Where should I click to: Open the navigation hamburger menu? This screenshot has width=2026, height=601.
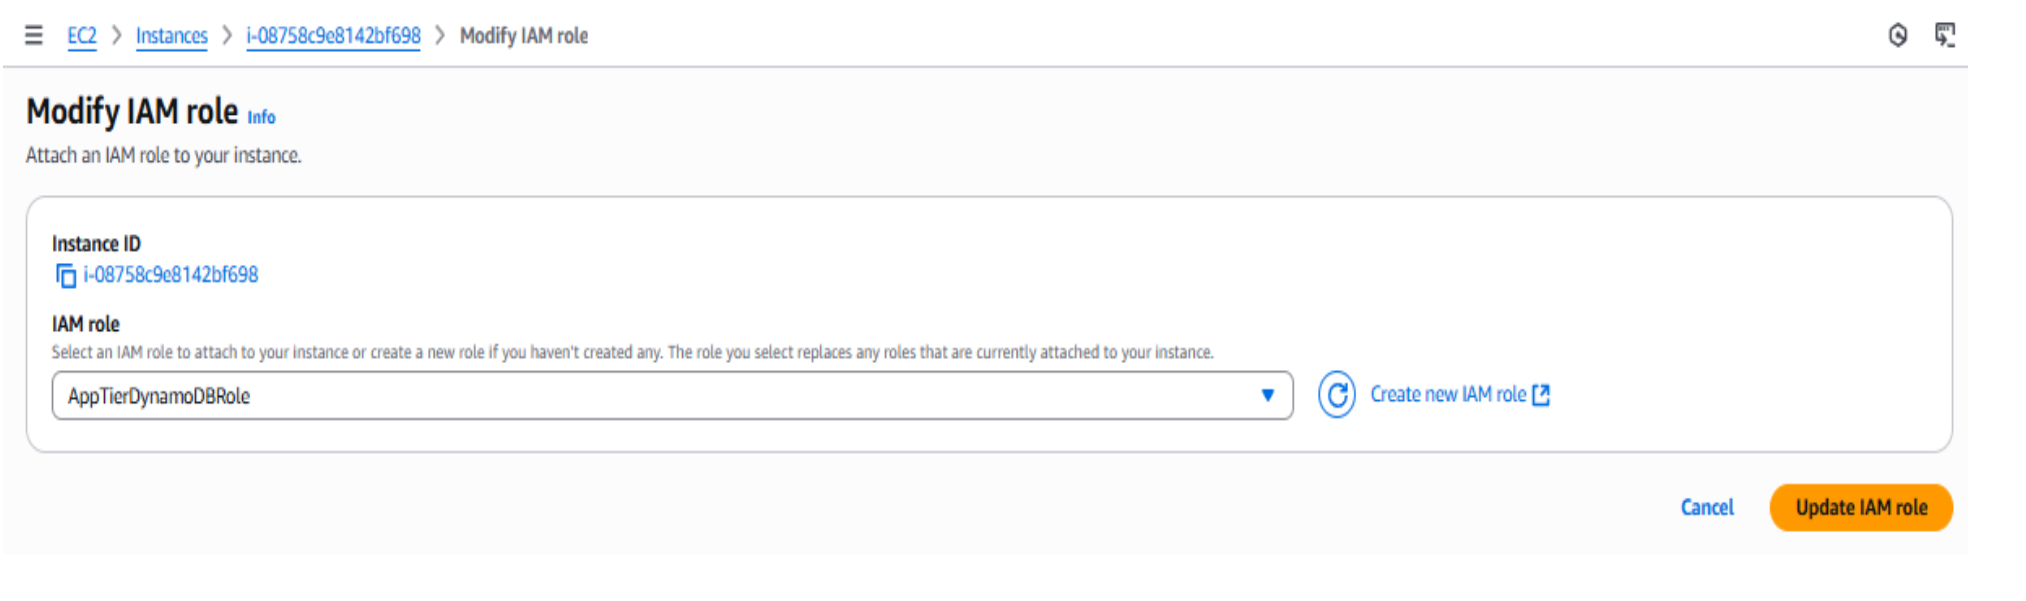(34, 36)
